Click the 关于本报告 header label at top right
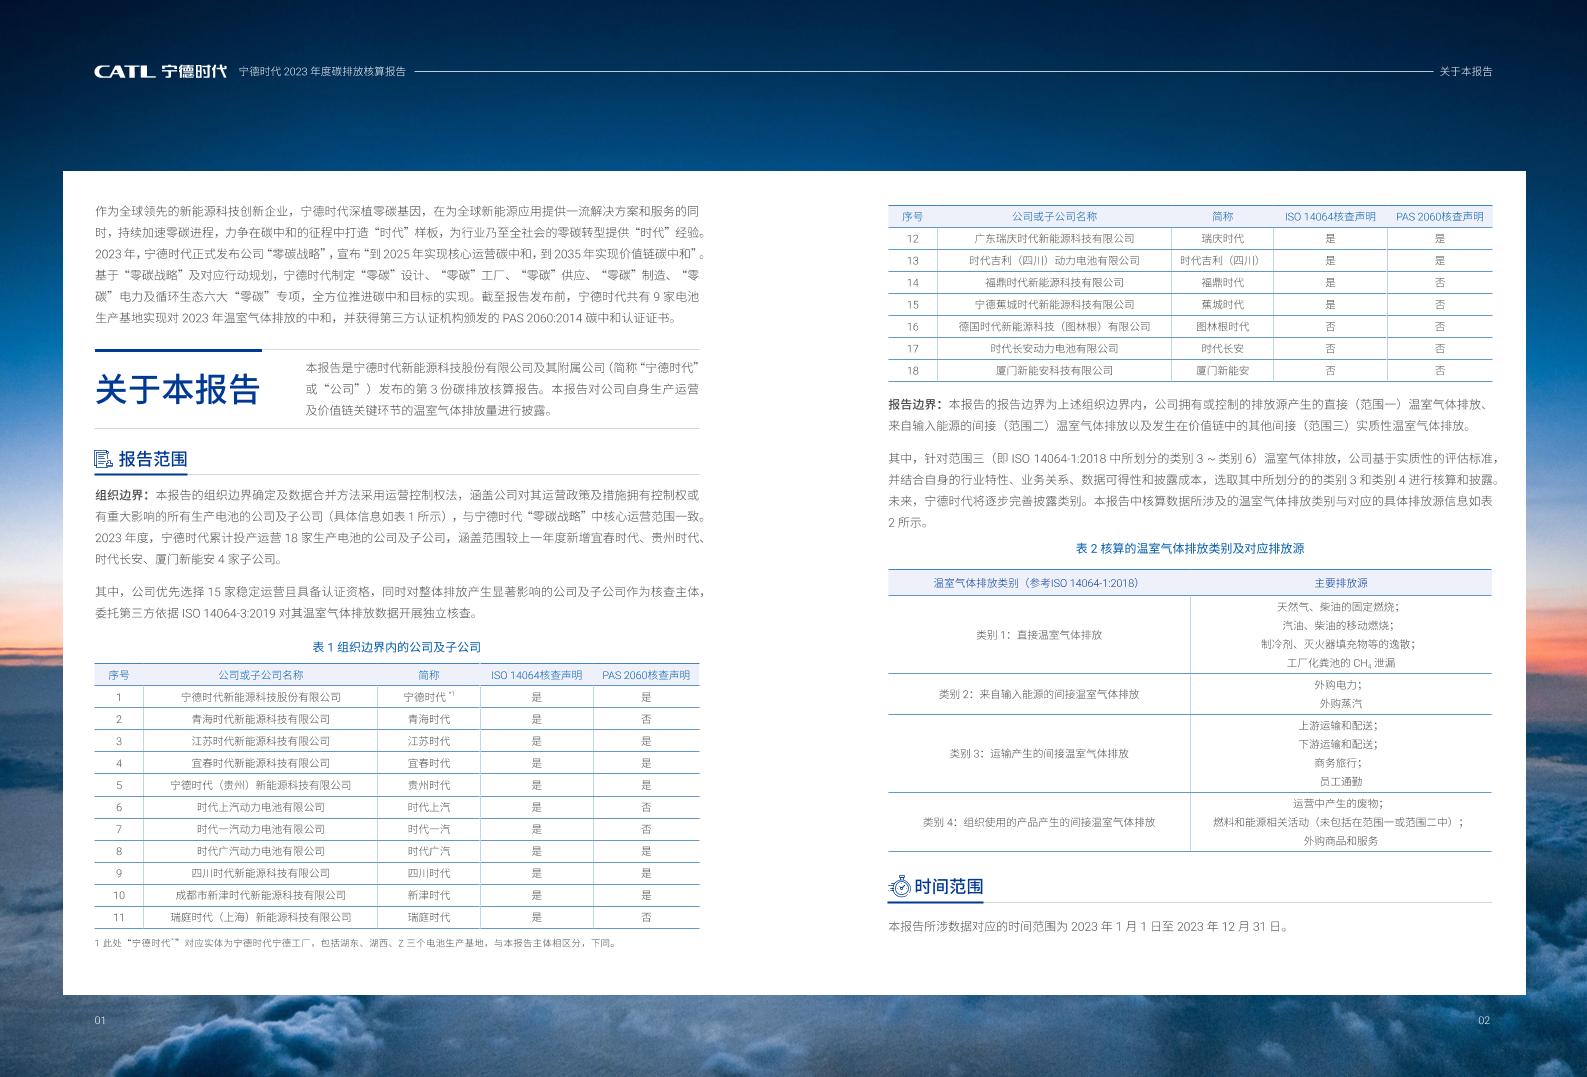Screen dimensions: 1587x1077 [1465, 72]
